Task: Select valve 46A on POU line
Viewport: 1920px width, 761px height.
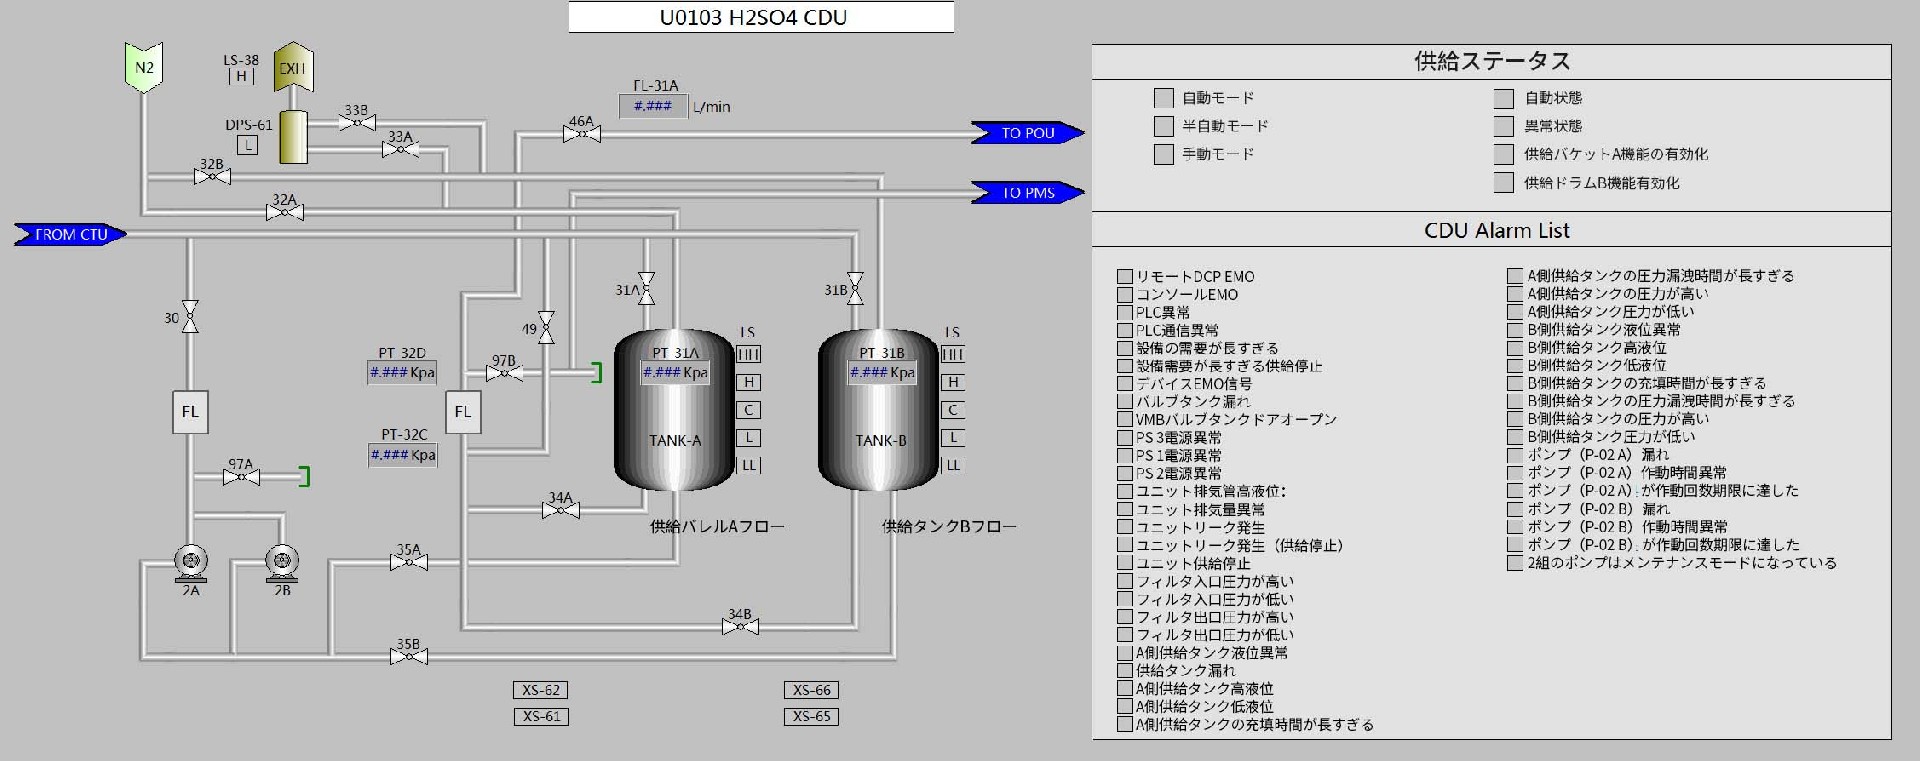Action: 582,134
